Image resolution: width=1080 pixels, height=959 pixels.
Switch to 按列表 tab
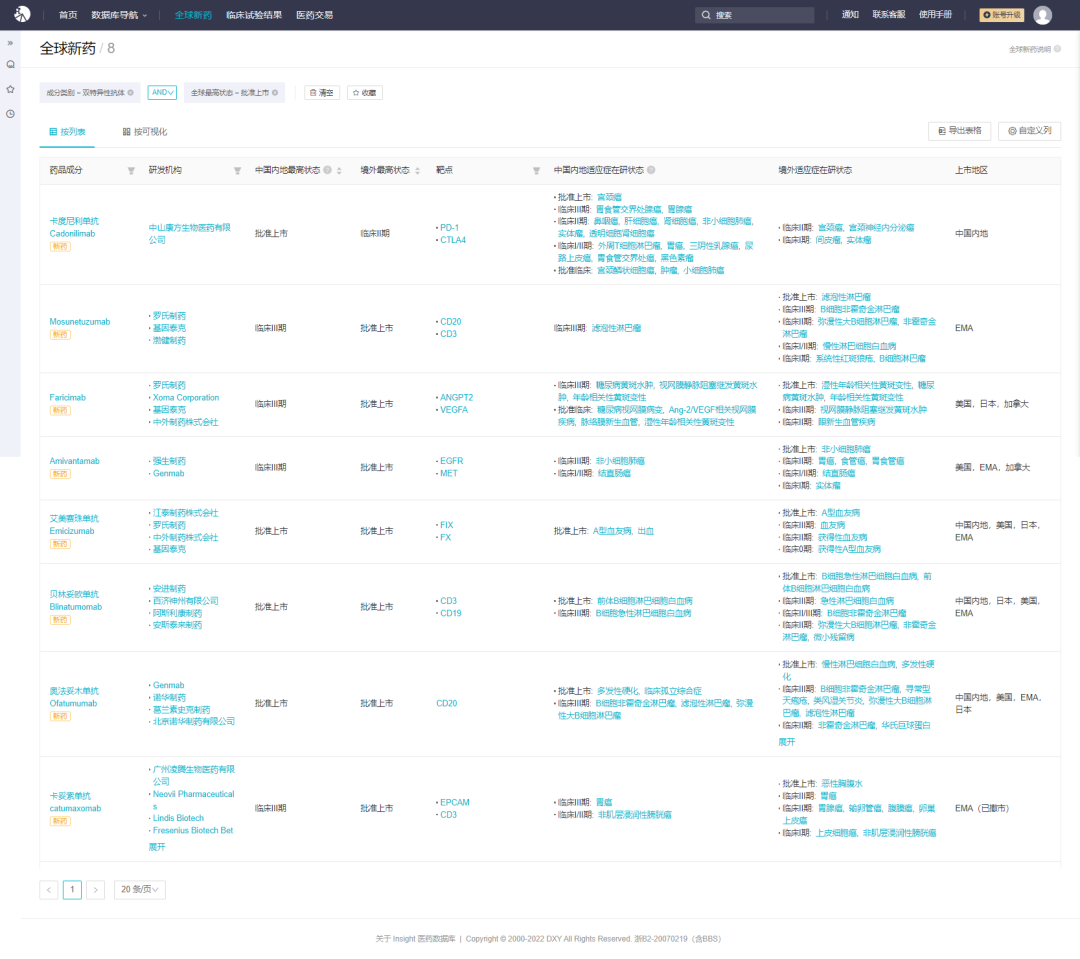click(67, 132)
